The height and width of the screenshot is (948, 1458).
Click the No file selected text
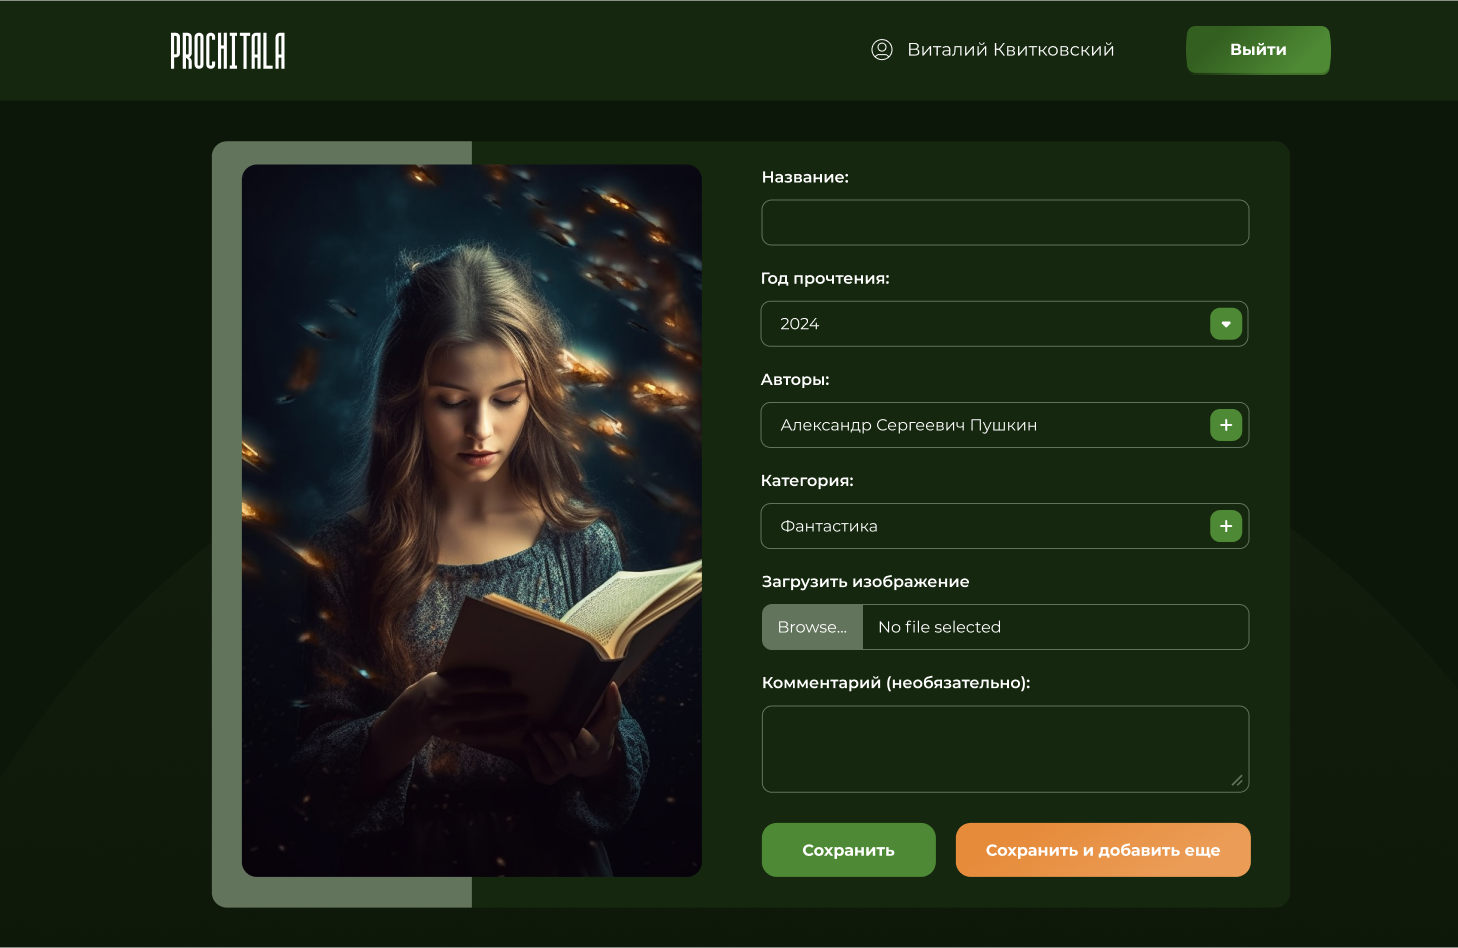(939, 627)
